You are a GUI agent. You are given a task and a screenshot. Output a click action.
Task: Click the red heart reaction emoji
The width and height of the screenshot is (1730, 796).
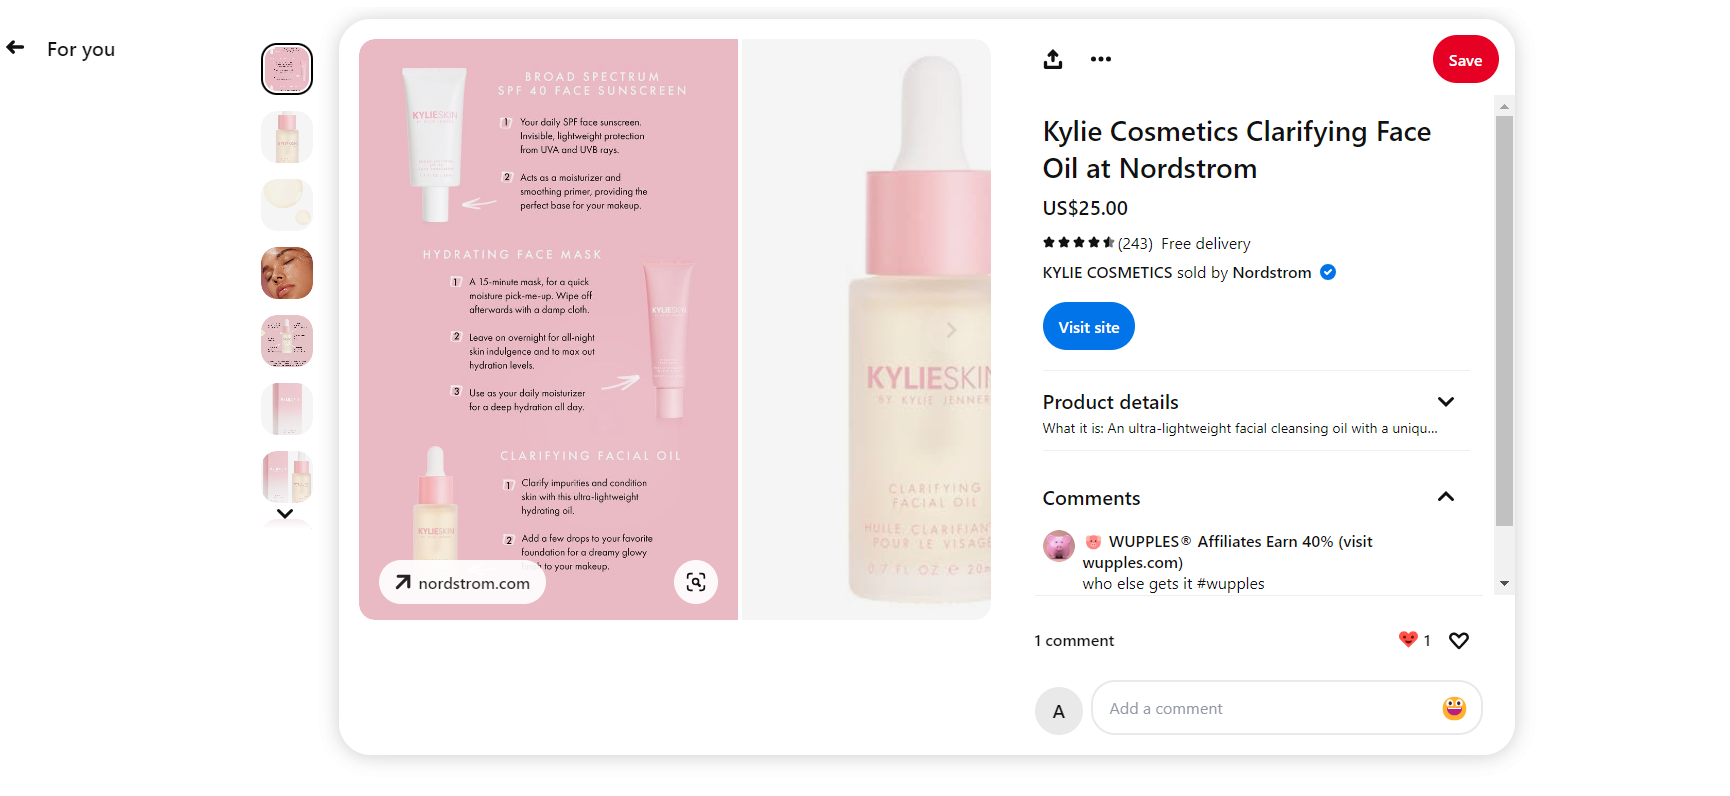(1406, 639)
